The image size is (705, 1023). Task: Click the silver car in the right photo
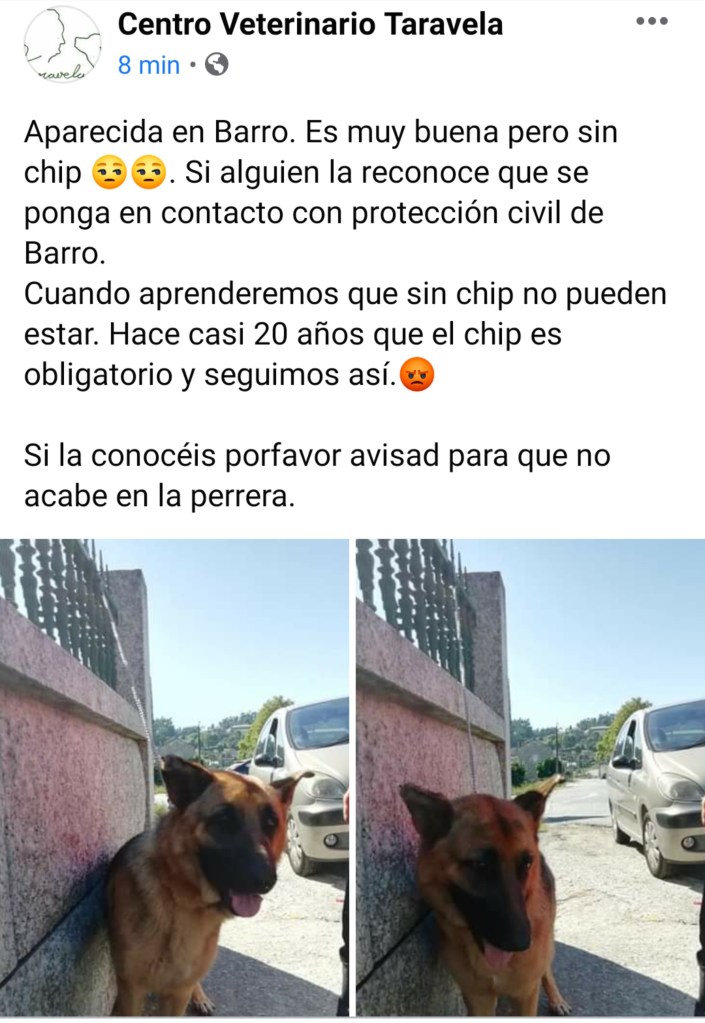(655, 789)
